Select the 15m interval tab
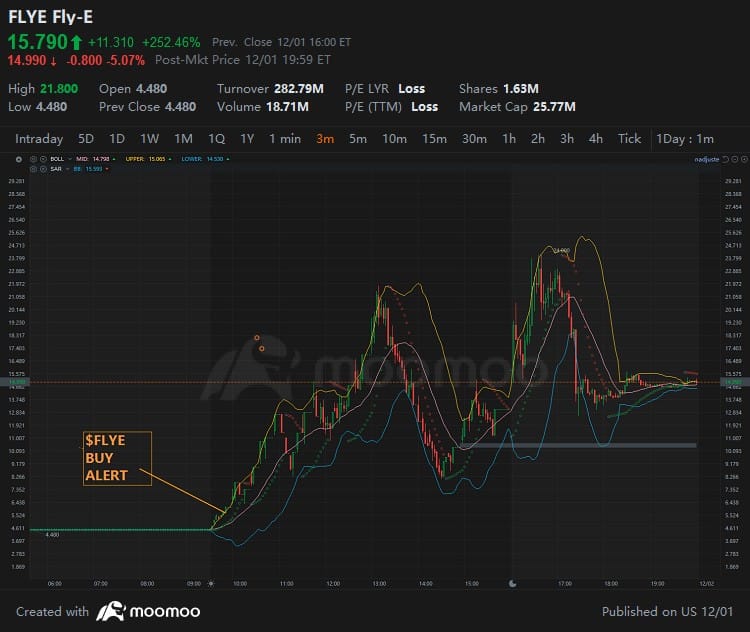Screen dimensions: 750x632 [434, 139]
